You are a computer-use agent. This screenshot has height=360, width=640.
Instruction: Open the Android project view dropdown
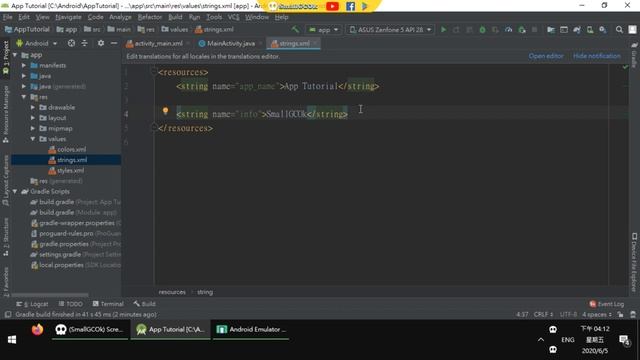pos(37,43)
